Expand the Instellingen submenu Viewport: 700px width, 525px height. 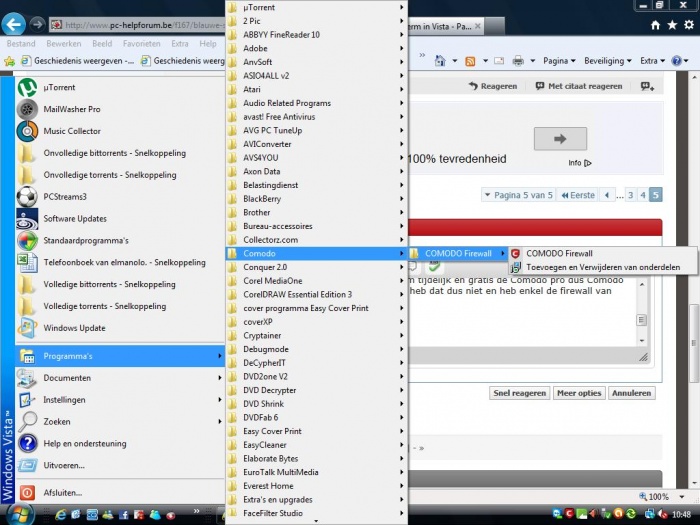121,400
